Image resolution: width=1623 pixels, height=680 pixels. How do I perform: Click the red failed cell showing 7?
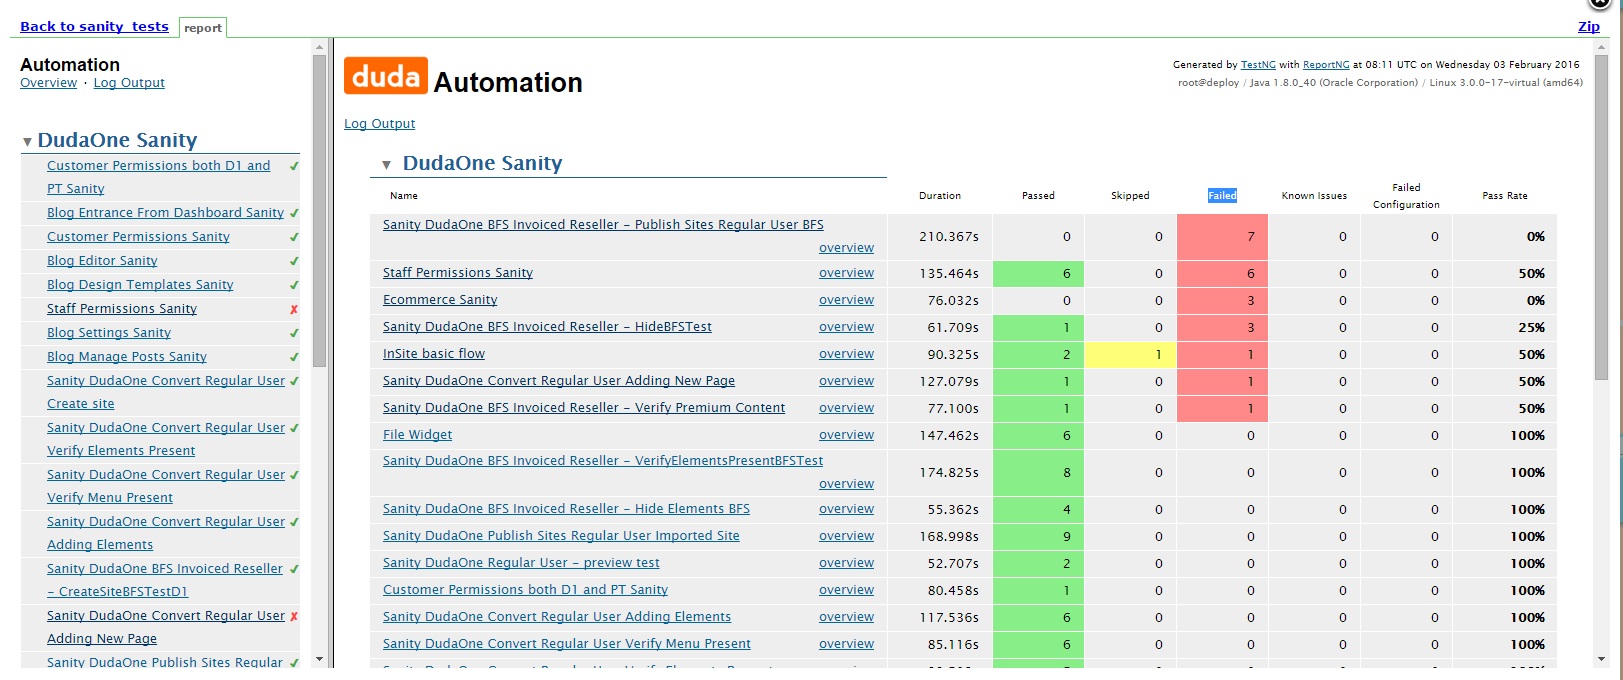click(1222, 237)
